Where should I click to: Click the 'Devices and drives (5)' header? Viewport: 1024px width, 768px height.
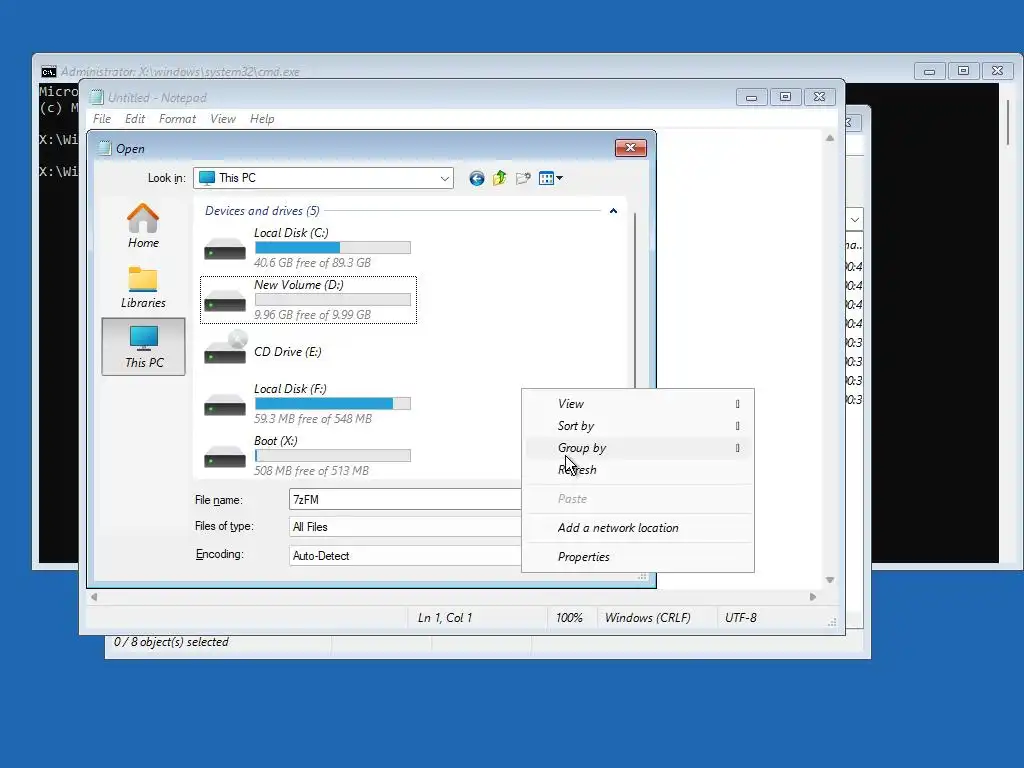click(x=263, y=211)
